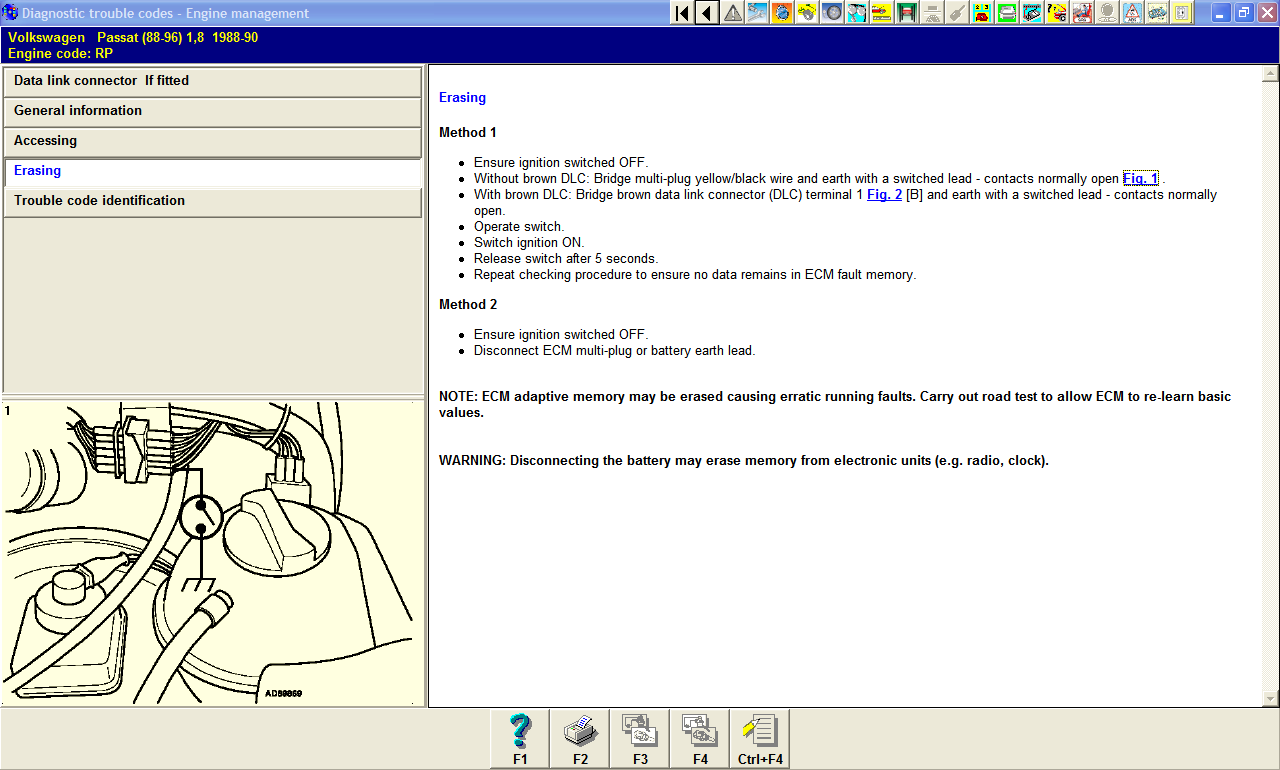This screenshot has height=770, width=1280.
Task: Open 'Data link connector If fitted' section
Action: 212,81
